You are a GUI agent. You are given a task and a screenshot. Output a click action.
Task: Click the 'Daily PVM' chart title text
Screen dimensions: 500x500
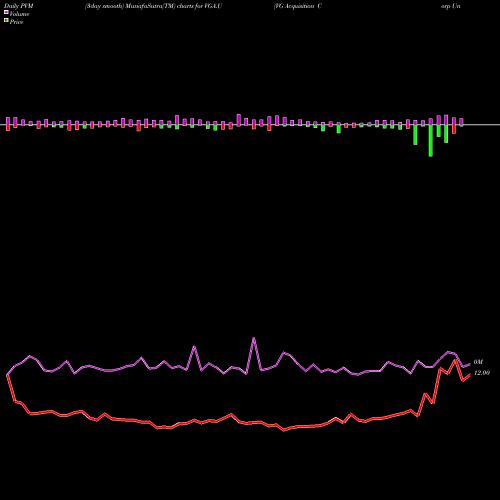[19, 6]
